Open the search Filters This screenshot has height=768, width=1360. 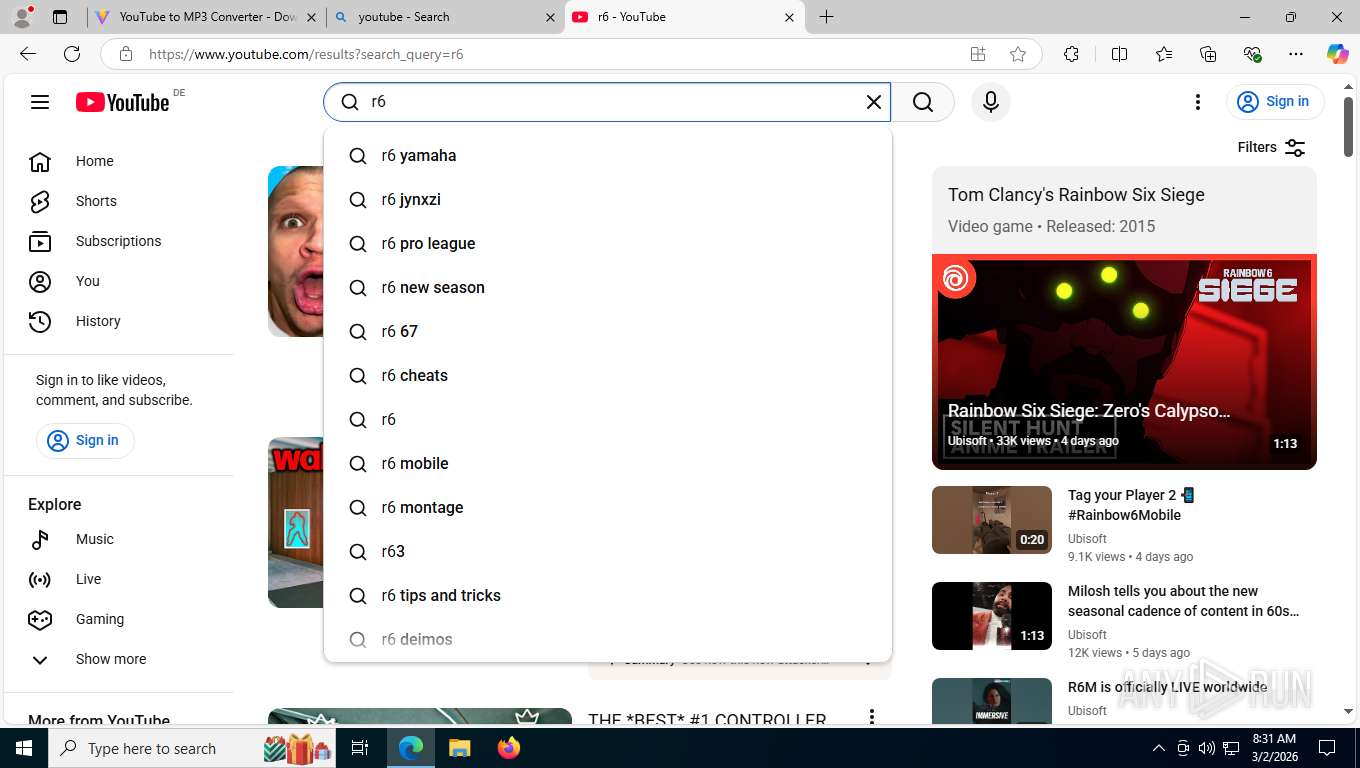[1271, 148]
